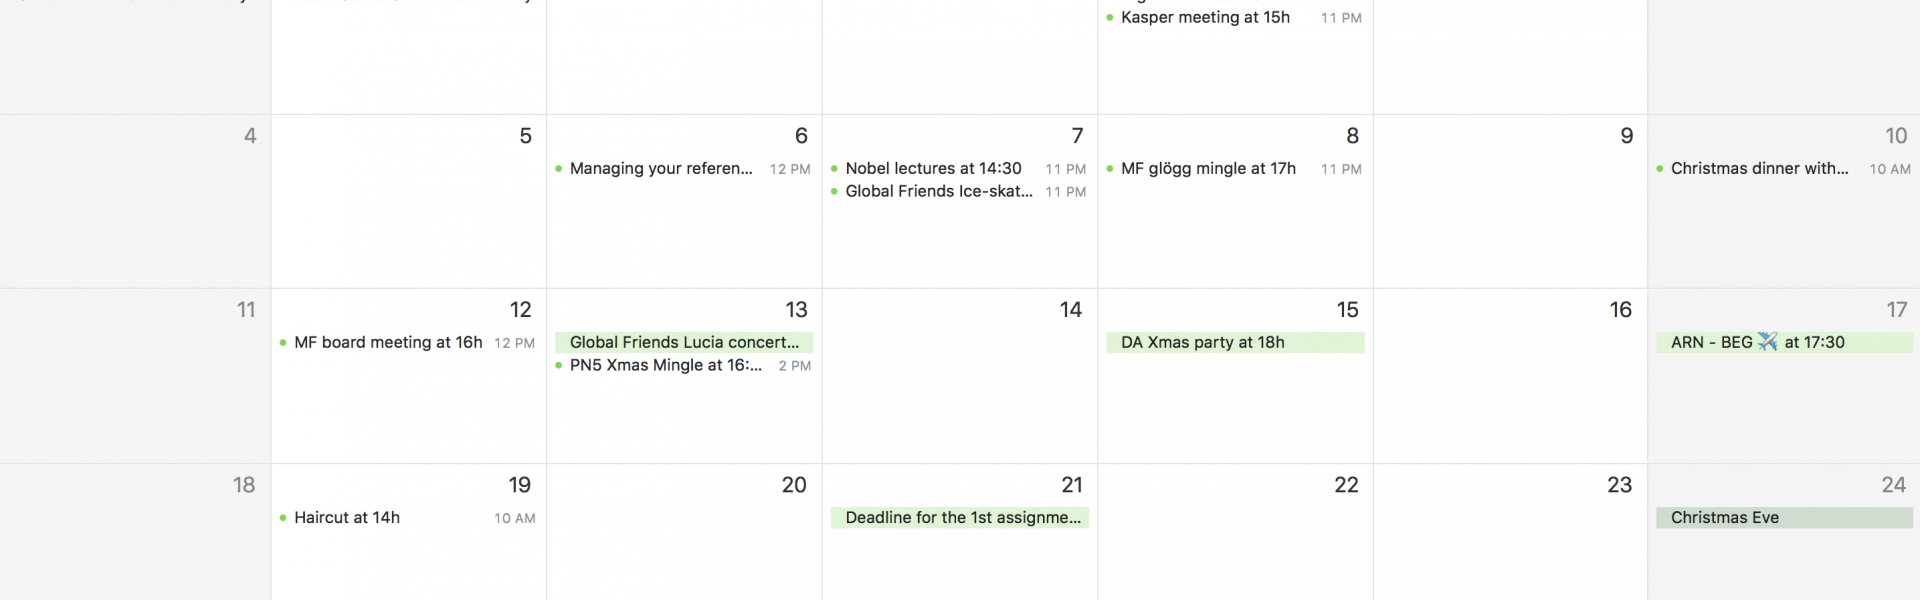Click the date number 5

pyautogui.click(x=525, y=136)
